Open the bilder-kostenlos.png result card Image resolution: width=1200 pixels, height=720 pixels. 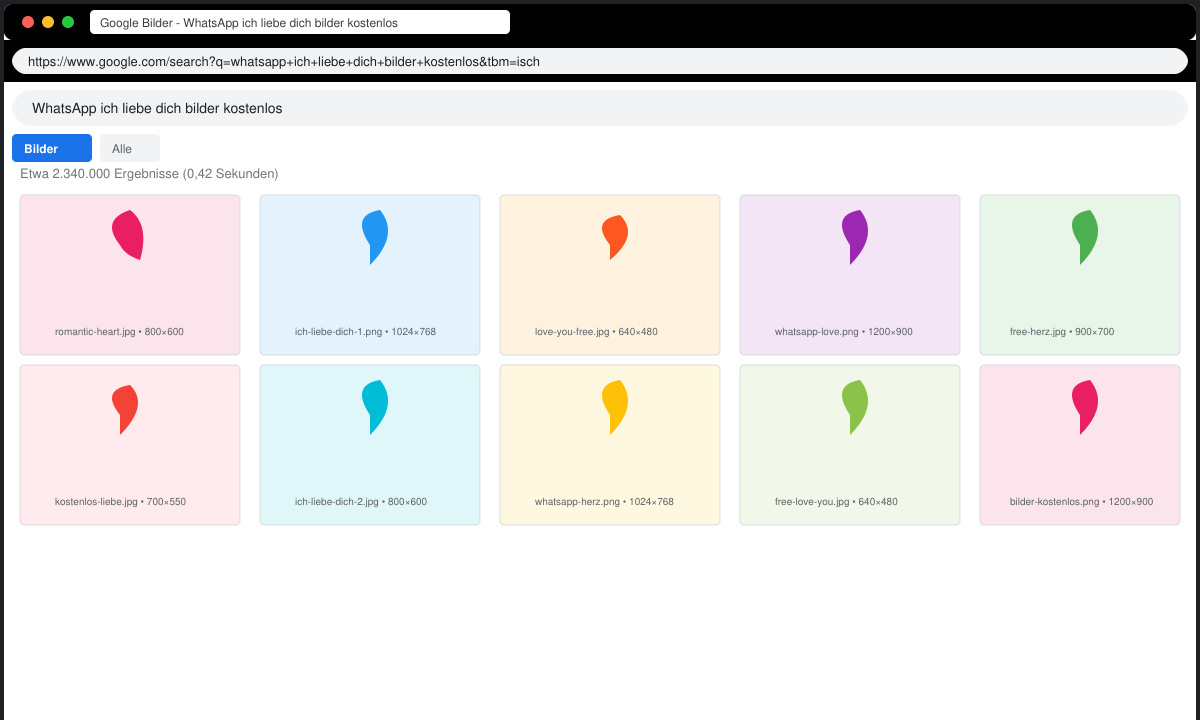coord(1080,445)
